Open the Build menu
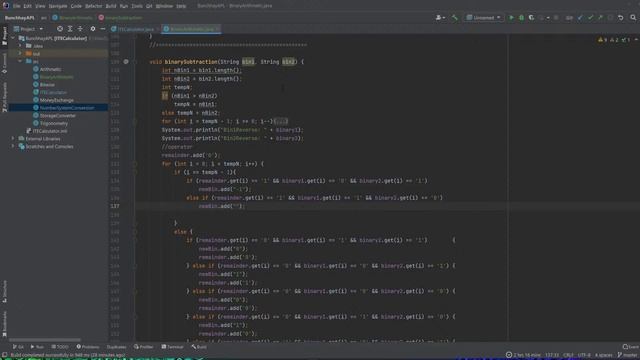Image resolution: width=640 pixels, height=360 pixels. click(111, 6)
